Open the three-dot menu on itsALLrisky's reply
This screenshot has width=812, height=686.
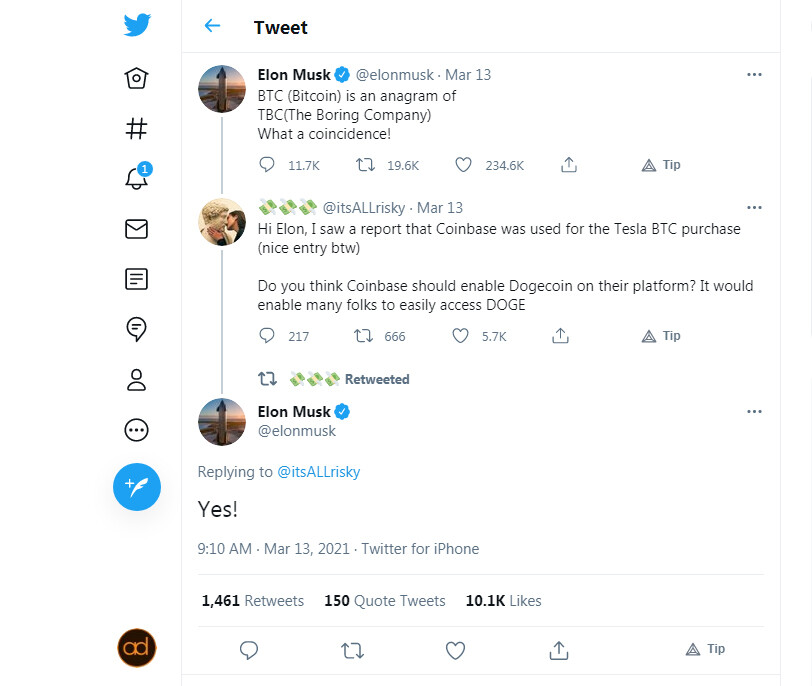coord(755,207)
